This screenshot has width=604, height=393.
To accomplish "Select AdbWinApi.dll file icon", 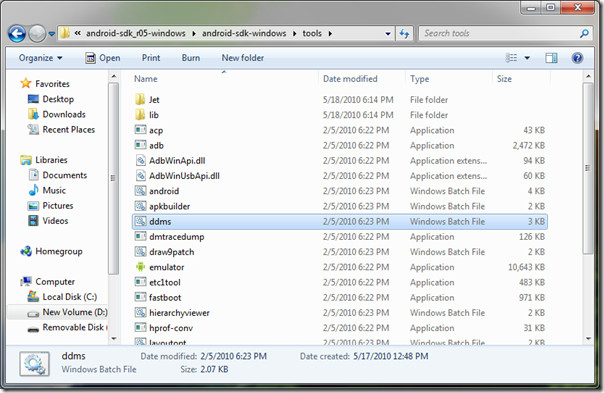I will (141, 160).
